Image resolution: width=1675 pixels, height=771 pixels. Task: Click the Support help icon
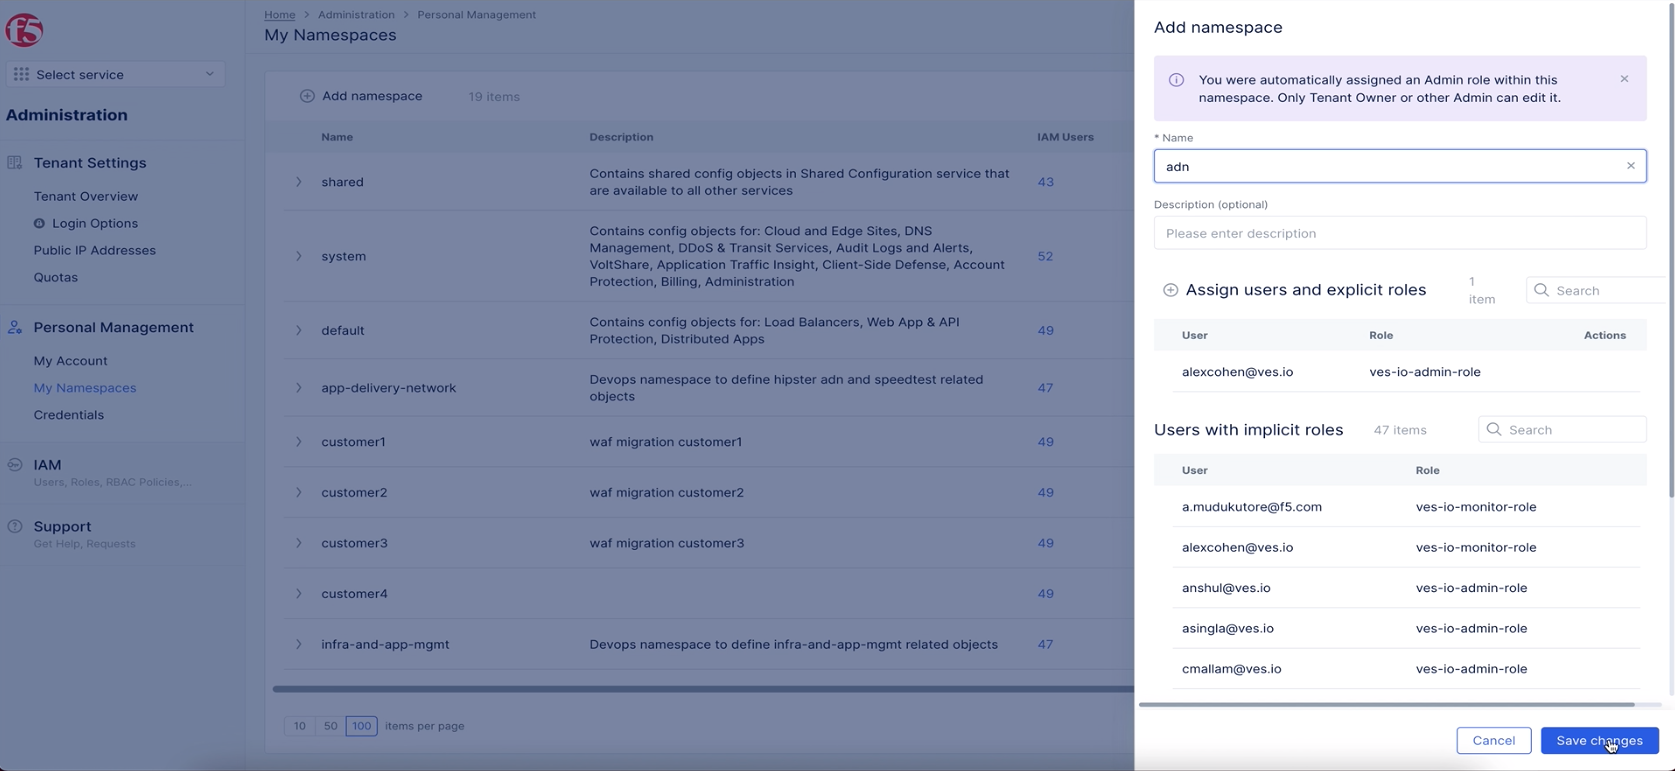tap(15, 527)
